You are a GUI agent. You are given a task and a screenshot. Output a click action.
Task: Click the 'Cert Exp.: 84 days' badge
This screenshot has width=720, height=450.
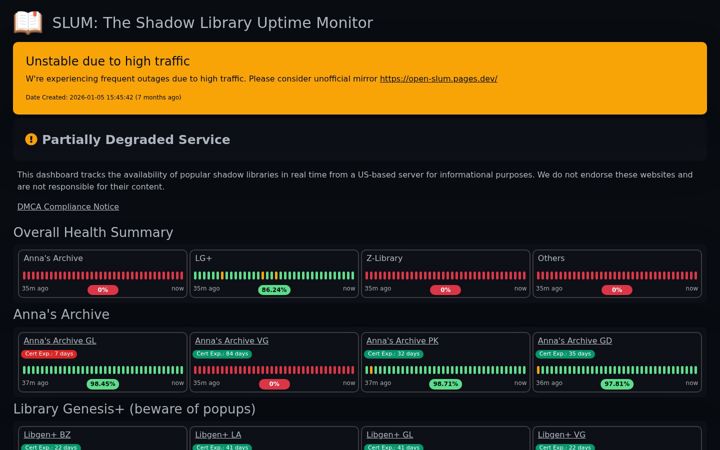pos(222,354)
